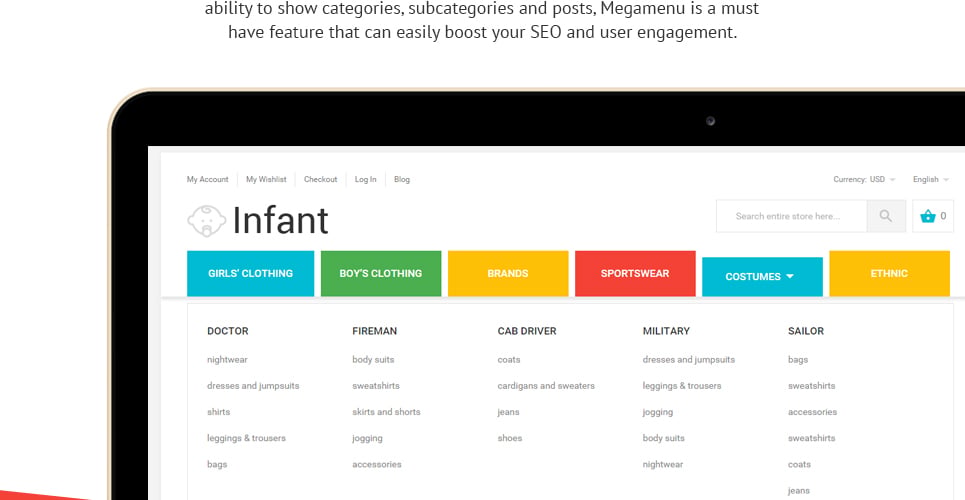965x500 pixels.
Task: Open bags under Doctor
Action: tap(217, 464)
